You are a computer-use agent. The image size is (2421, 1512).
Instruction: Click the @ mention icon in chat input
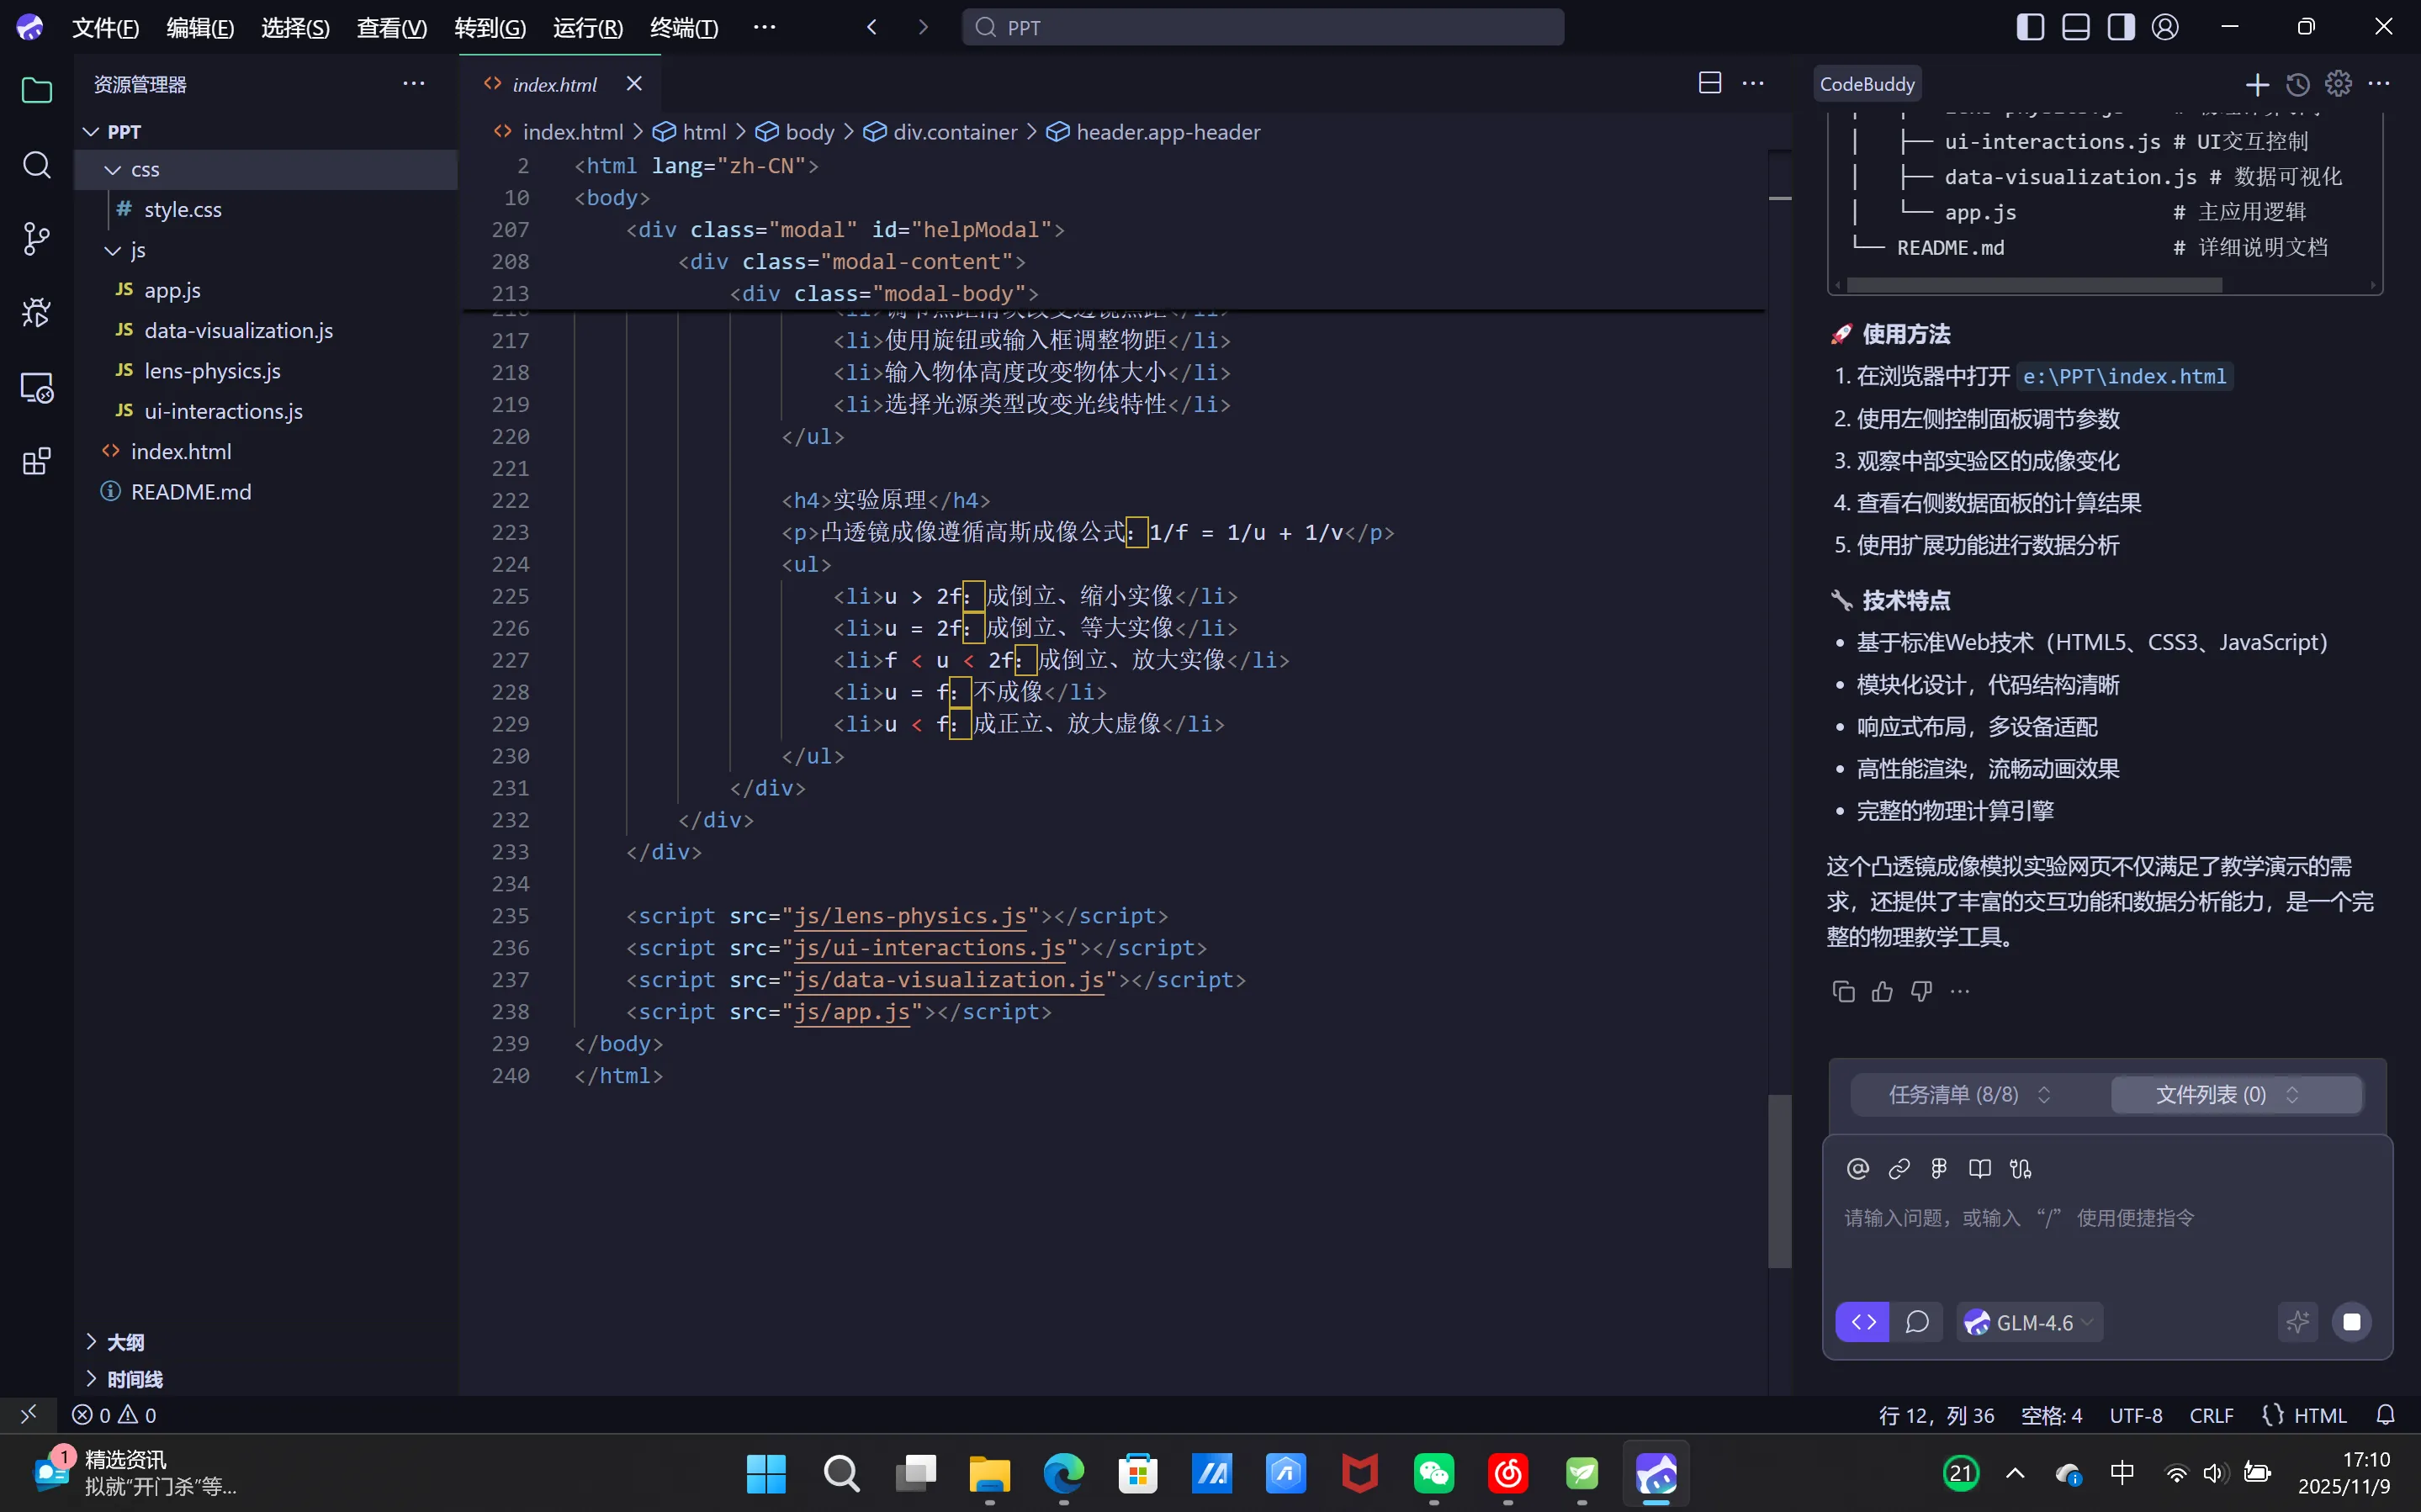[1858, 1168]
